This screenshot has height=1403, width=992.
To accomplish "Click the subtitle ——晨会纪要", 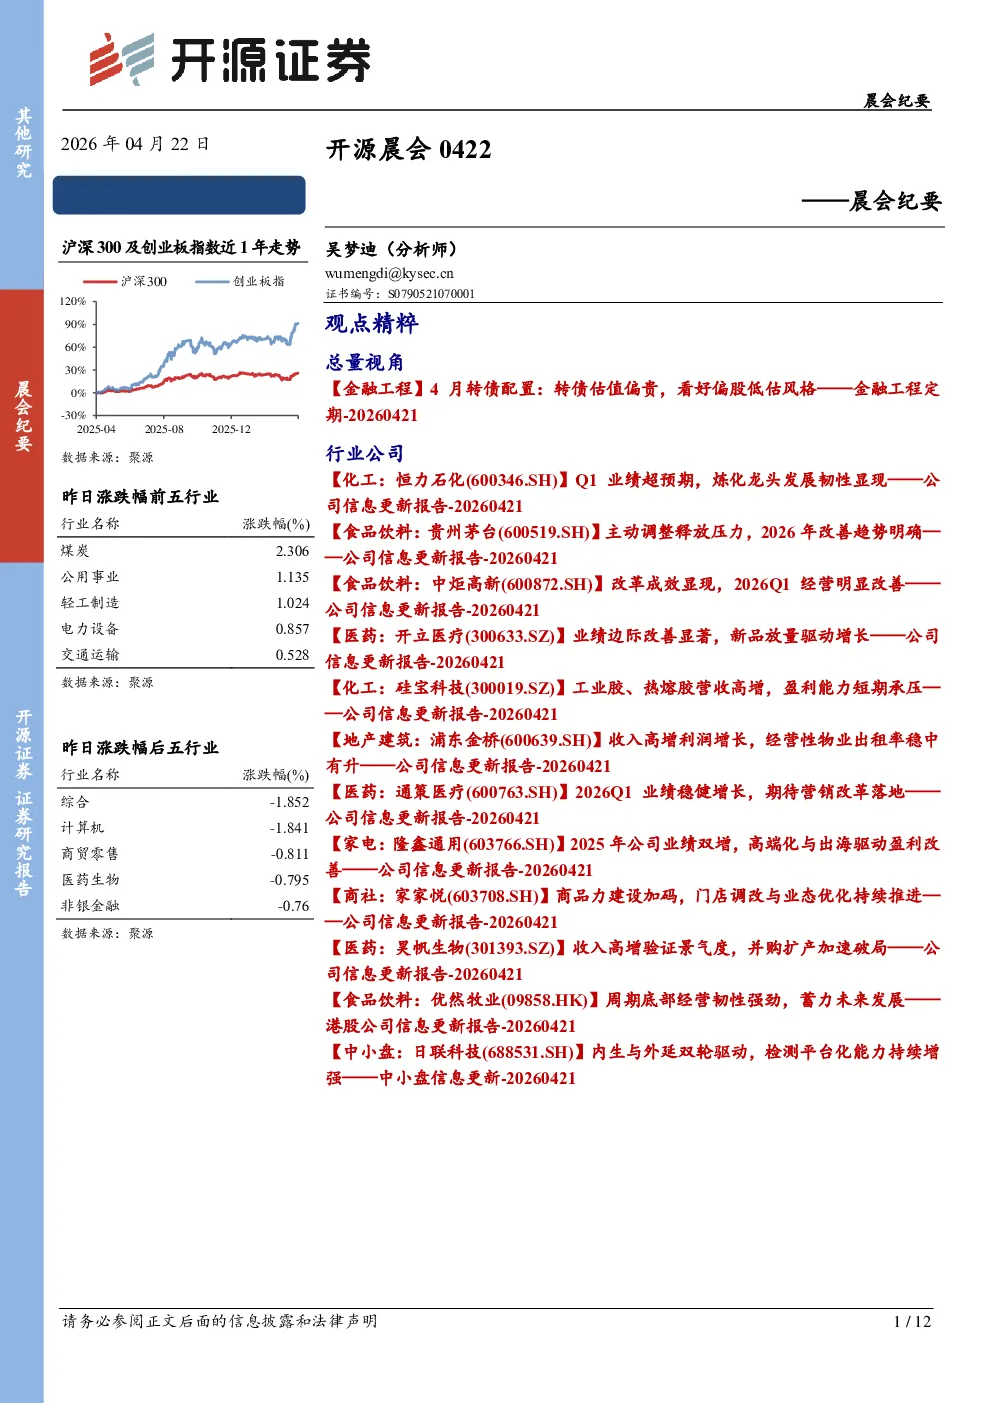I will tap(871, 201).
